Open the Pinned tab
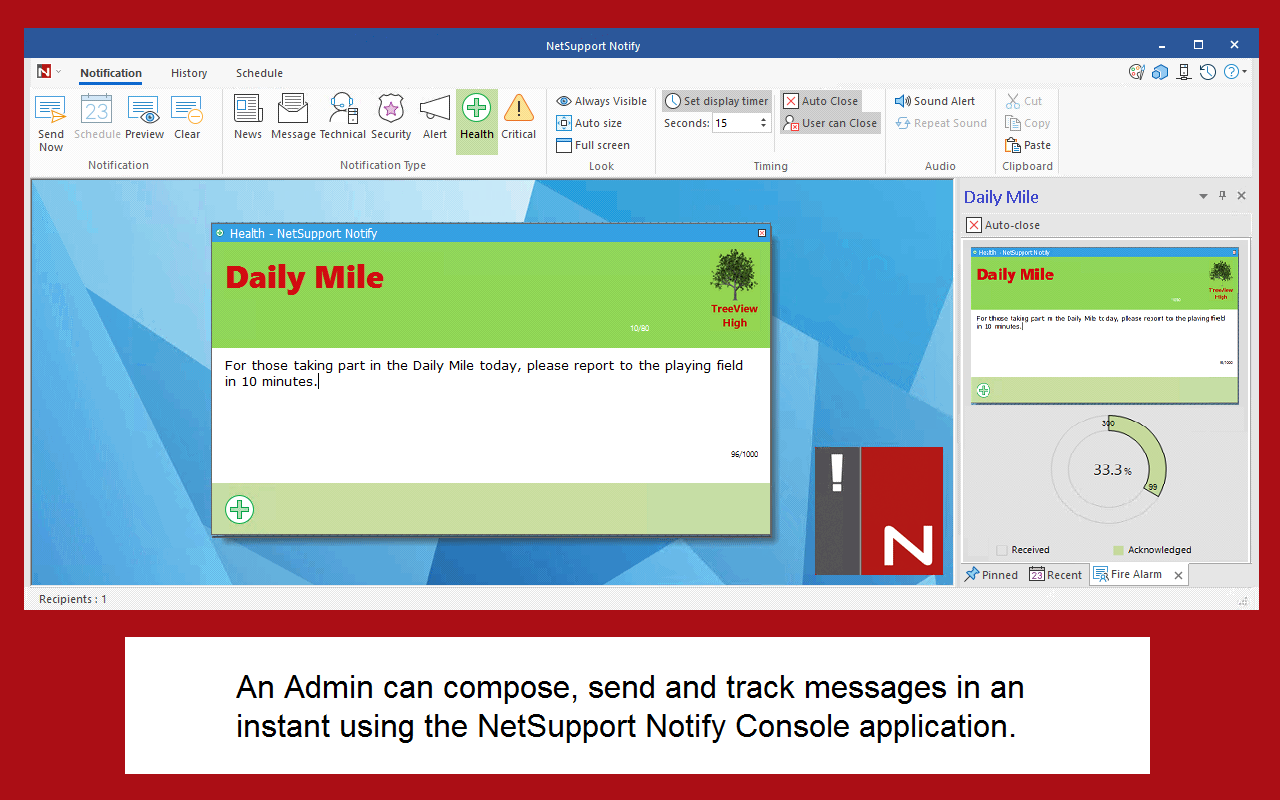 point(991,574)
